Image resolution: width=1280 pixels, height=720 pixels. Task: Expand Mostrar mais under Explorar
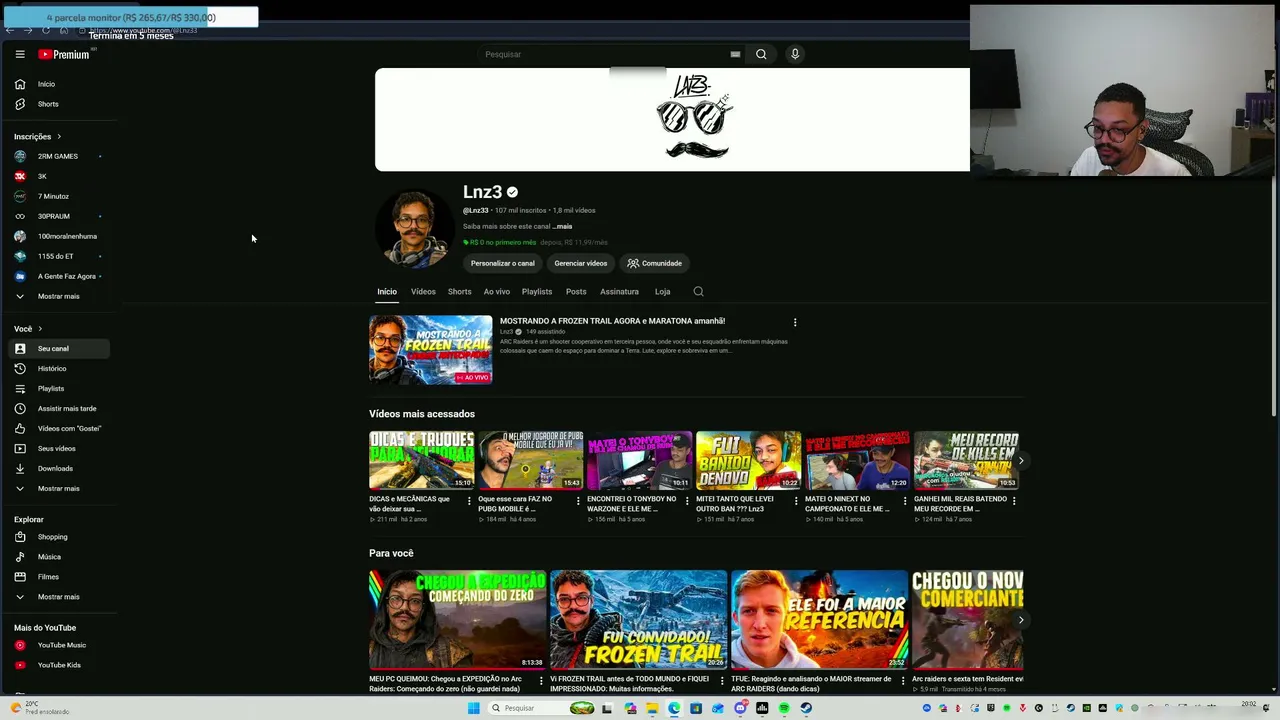click(x=59, y=597)
